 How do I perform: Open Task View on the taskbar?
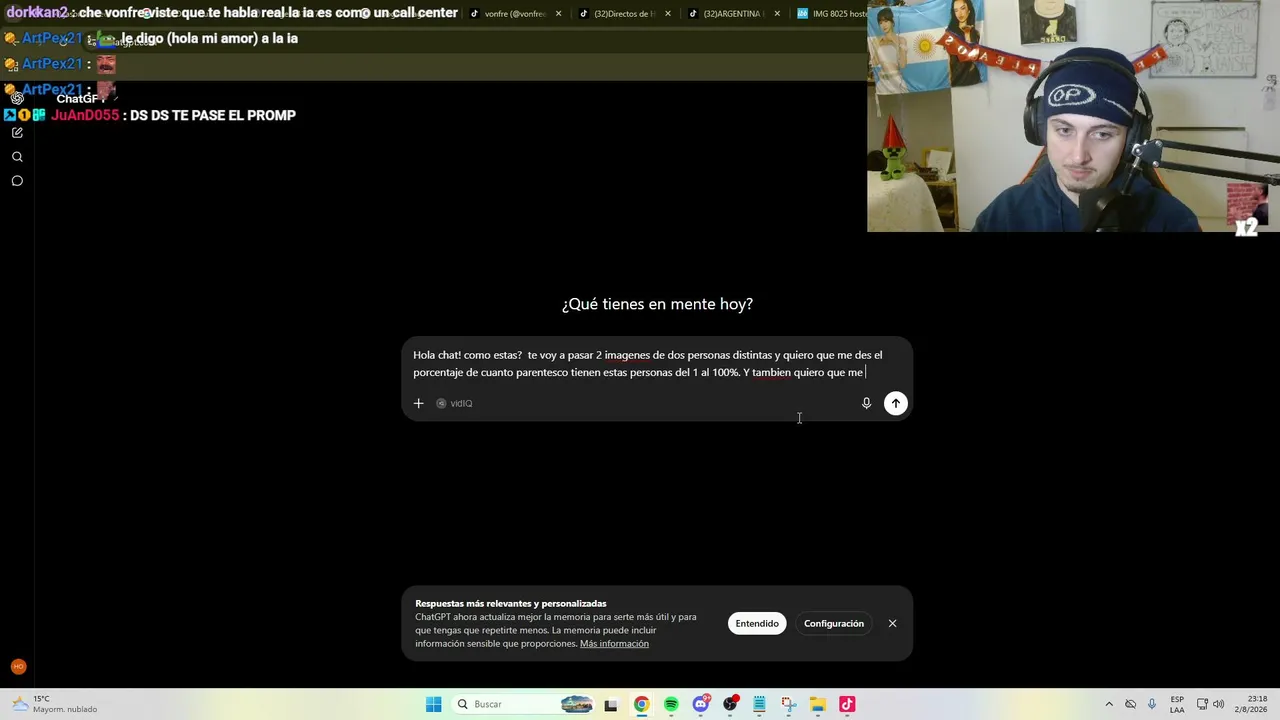(x=611, y=704)
